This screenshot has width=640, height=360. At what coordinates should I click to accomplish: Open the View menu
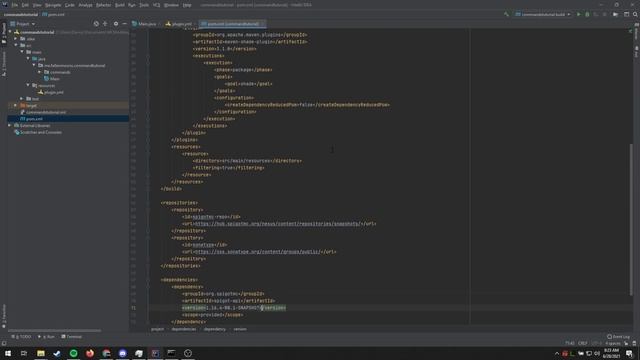coord(37,5)
